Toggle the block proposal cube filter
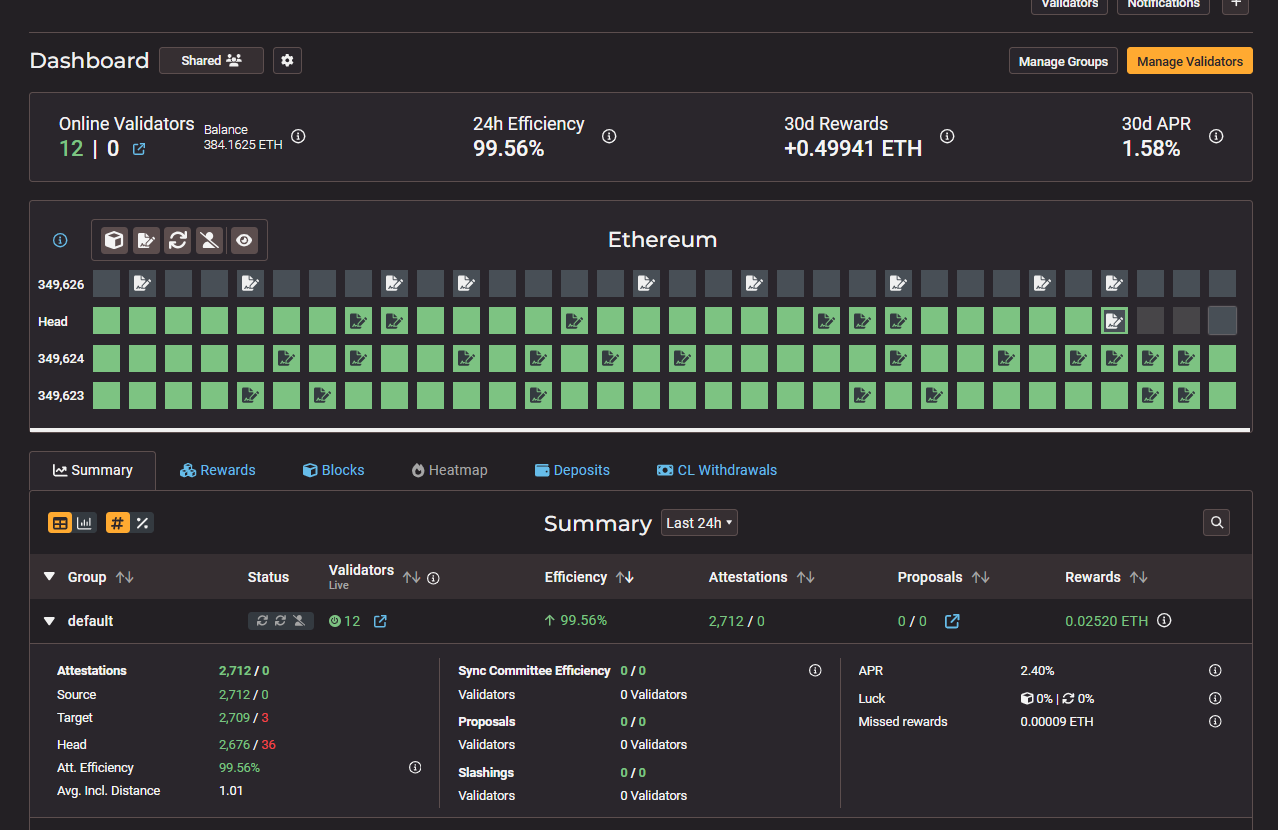Viewport: 1278px width, 830px height. (x=114, y=240)
